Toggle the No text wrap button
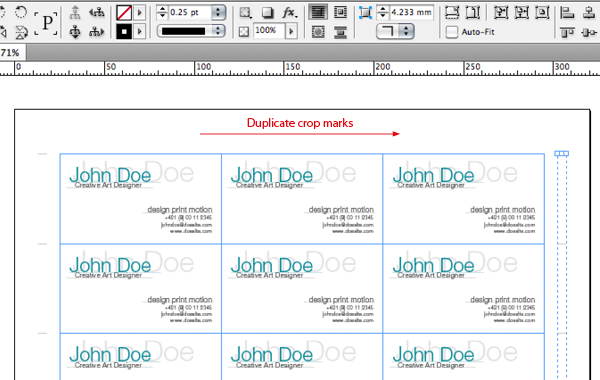The height and width of the screenshot is (380, 600). pyautogui.click(x=318, y=12)
